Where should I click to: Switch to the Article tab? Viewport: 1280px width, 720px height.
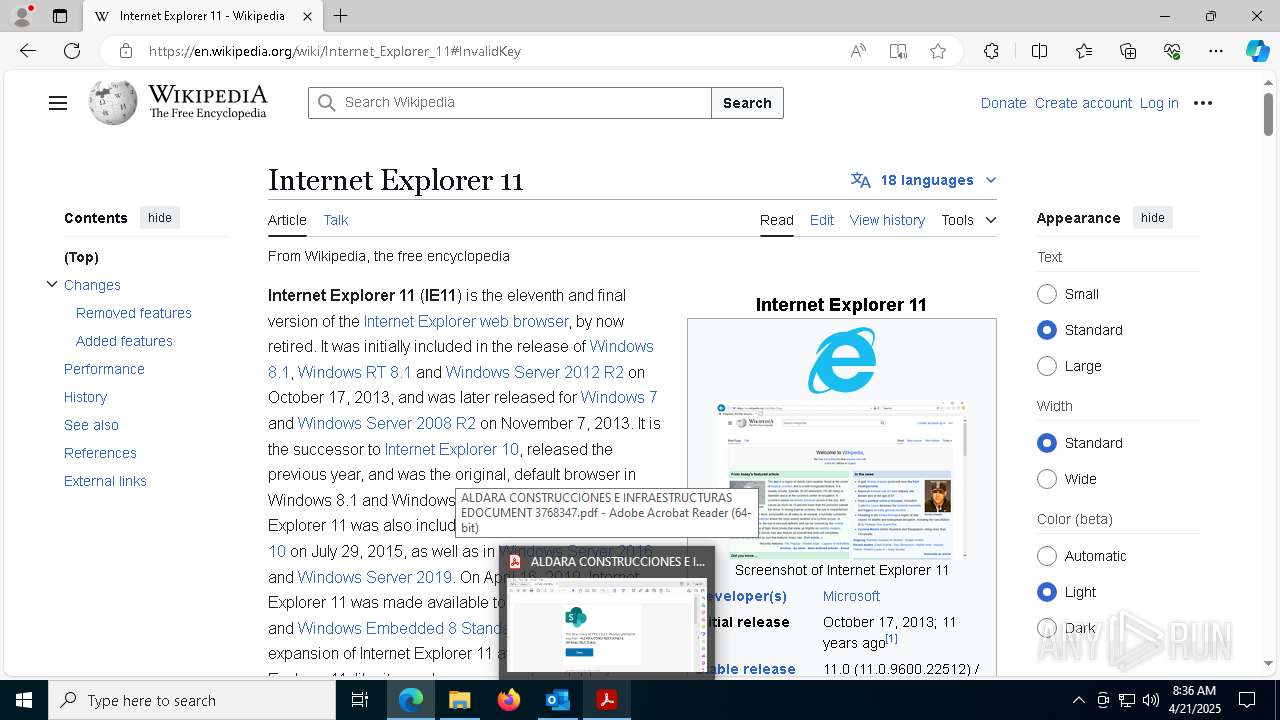coord(287,220)
